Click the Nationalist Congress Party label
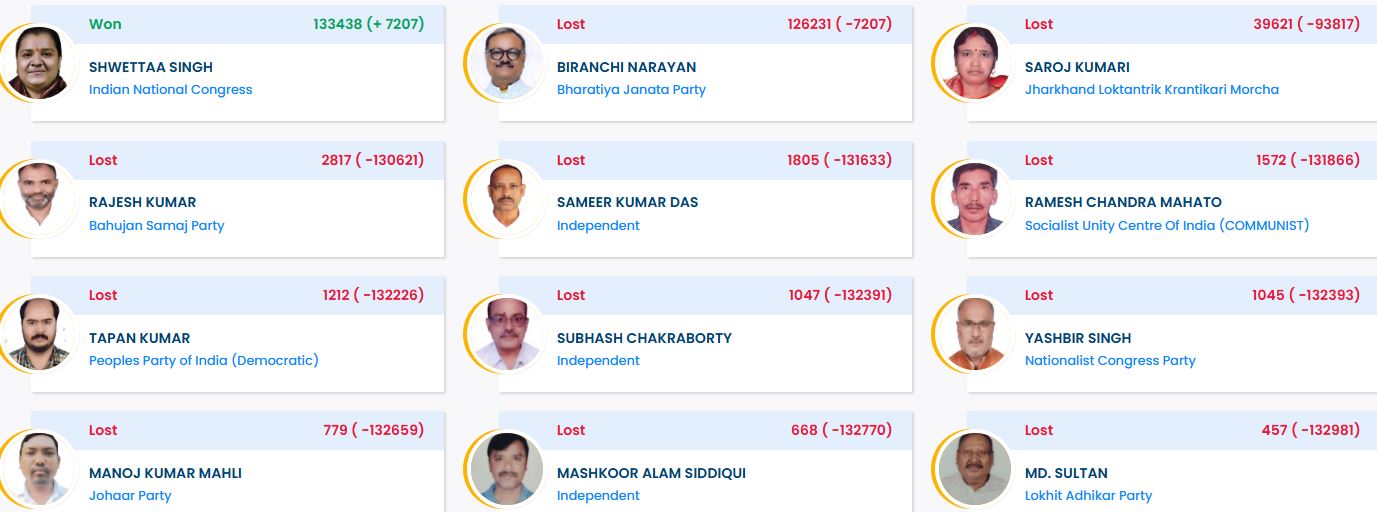Screen dimensions: 1377x512 tap(1110, 361)
